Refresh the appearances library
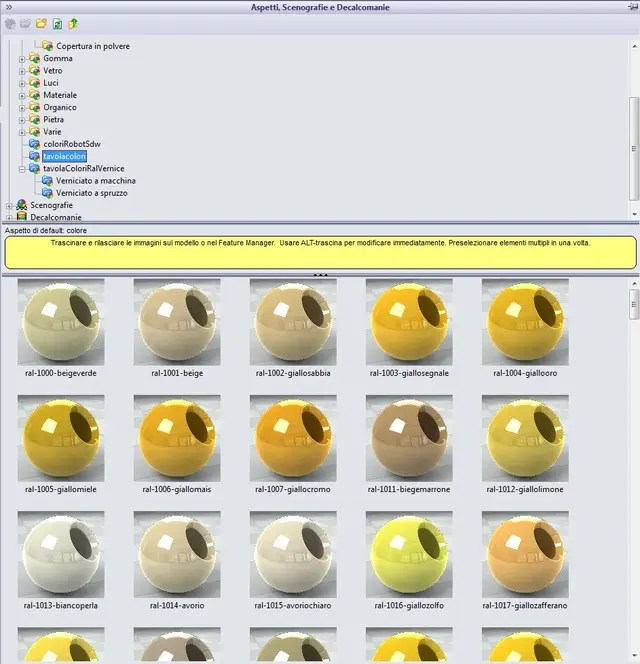Viewport: 640px width, 664px height. pyautogui.click(x=57, y=24)
